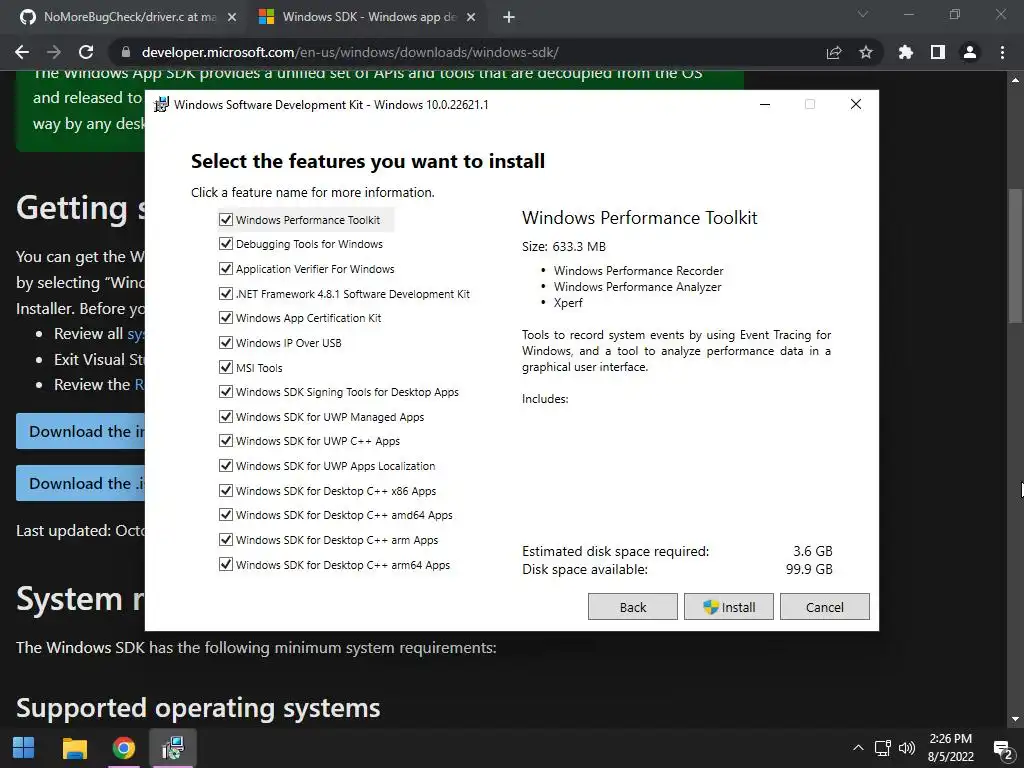Toggle Debugging Tools for Windows checkbox
This screenshot has width=1024, height=768.
pyautogui.click(x=226, y=244)
